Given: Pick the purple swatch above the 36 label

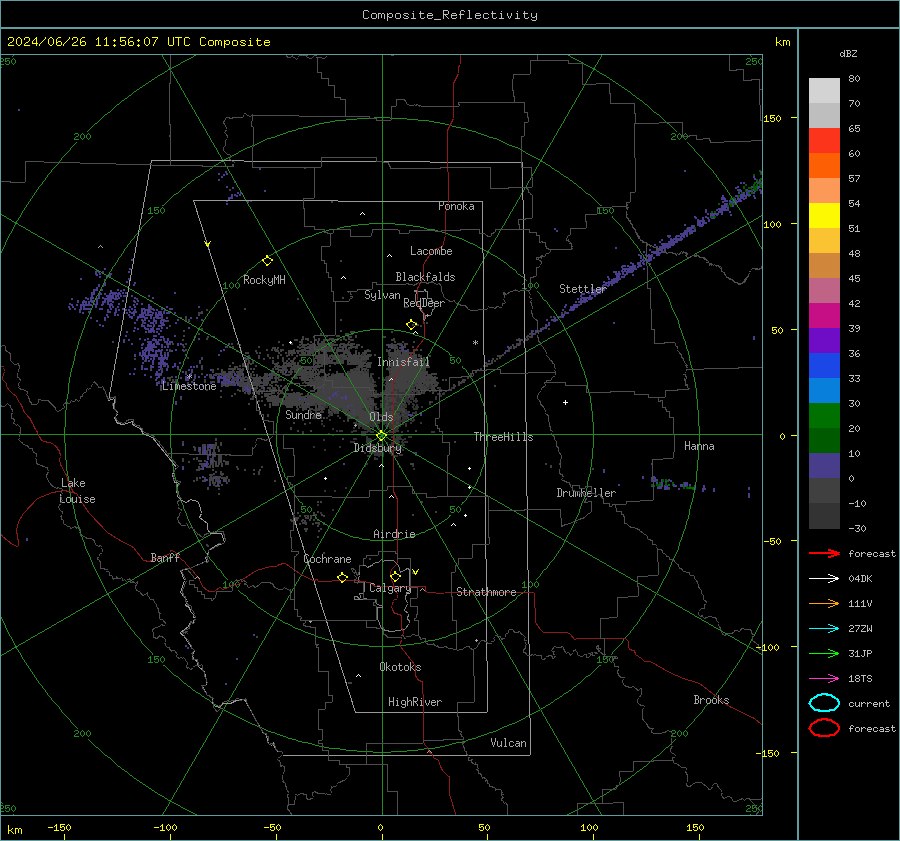Looking at the screenshot, I should click(824, 341).
